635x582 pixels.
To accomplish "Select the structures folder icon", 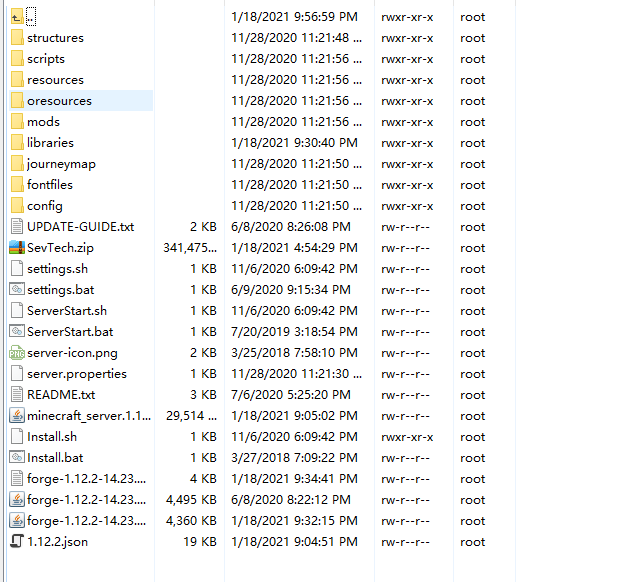I will 17,38.
